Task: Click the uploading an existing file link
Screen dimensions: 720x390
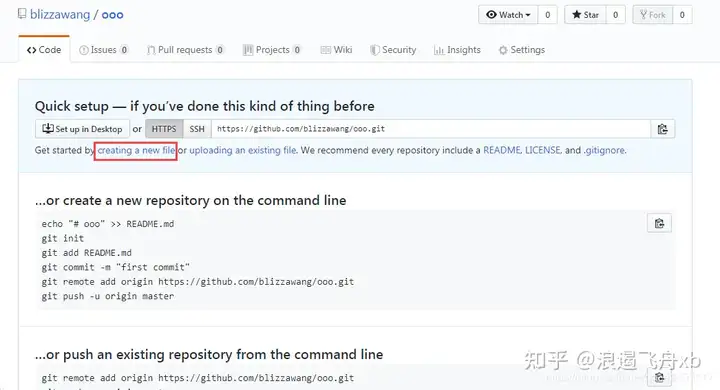Action: (x=242, y=150)
